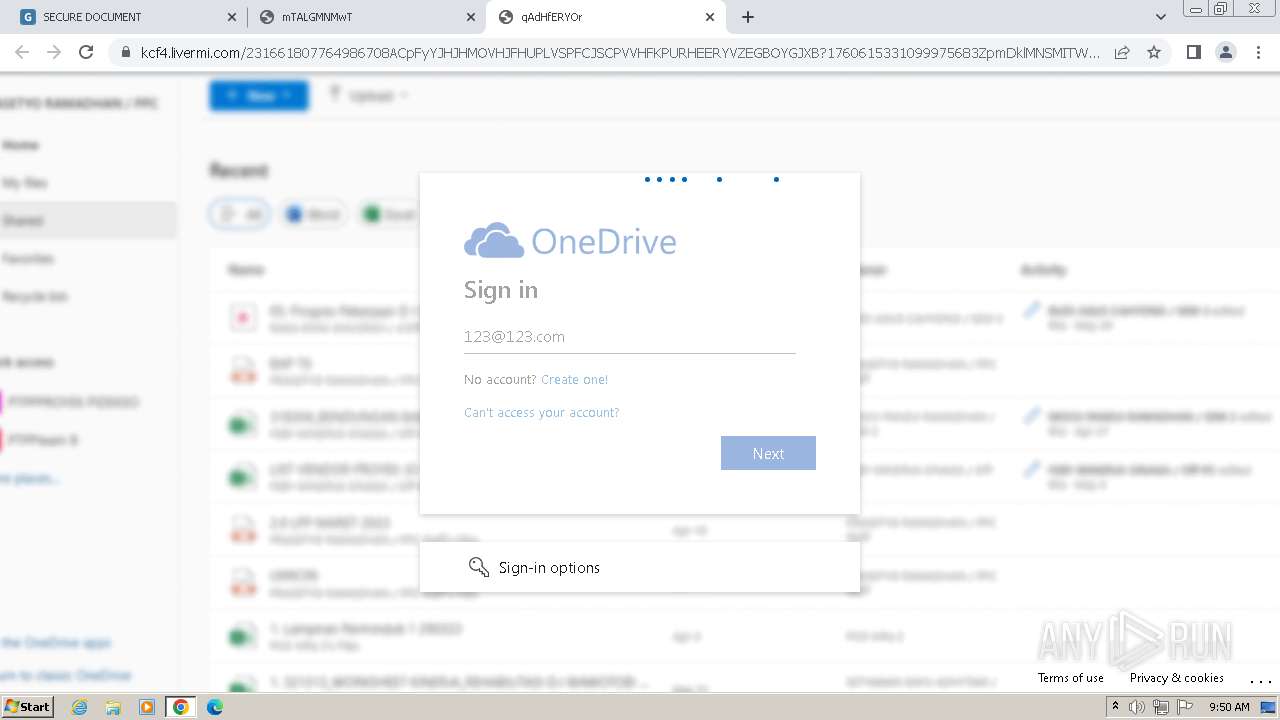Click the OneDrive cloud logo
Screen dimensions: 1280x720
[494, 241]
